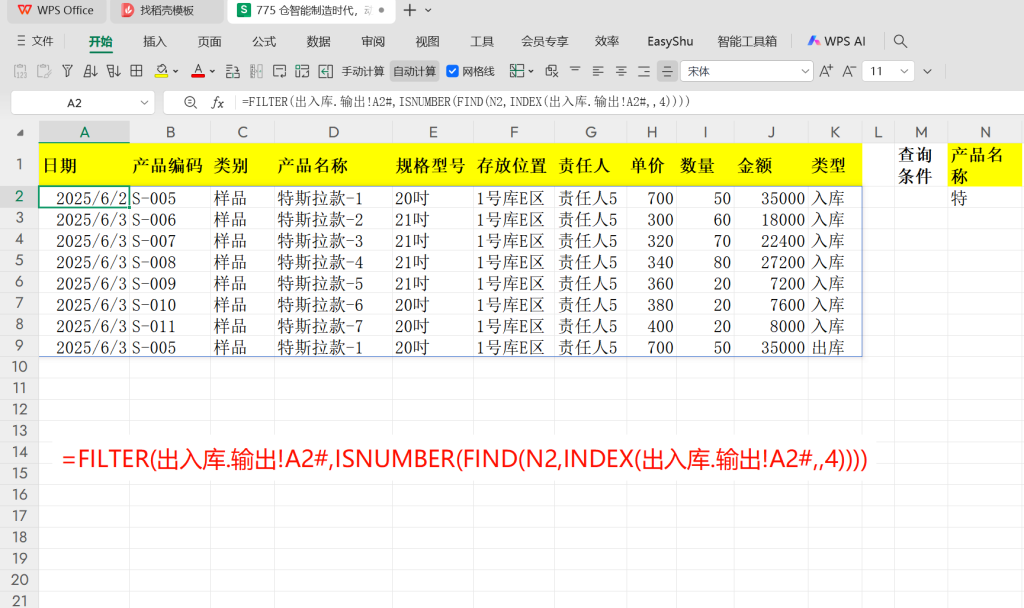Switch to the 公式 Formulas tab
Viewport: 1024px width, 608px height.
tap(264, 41)
